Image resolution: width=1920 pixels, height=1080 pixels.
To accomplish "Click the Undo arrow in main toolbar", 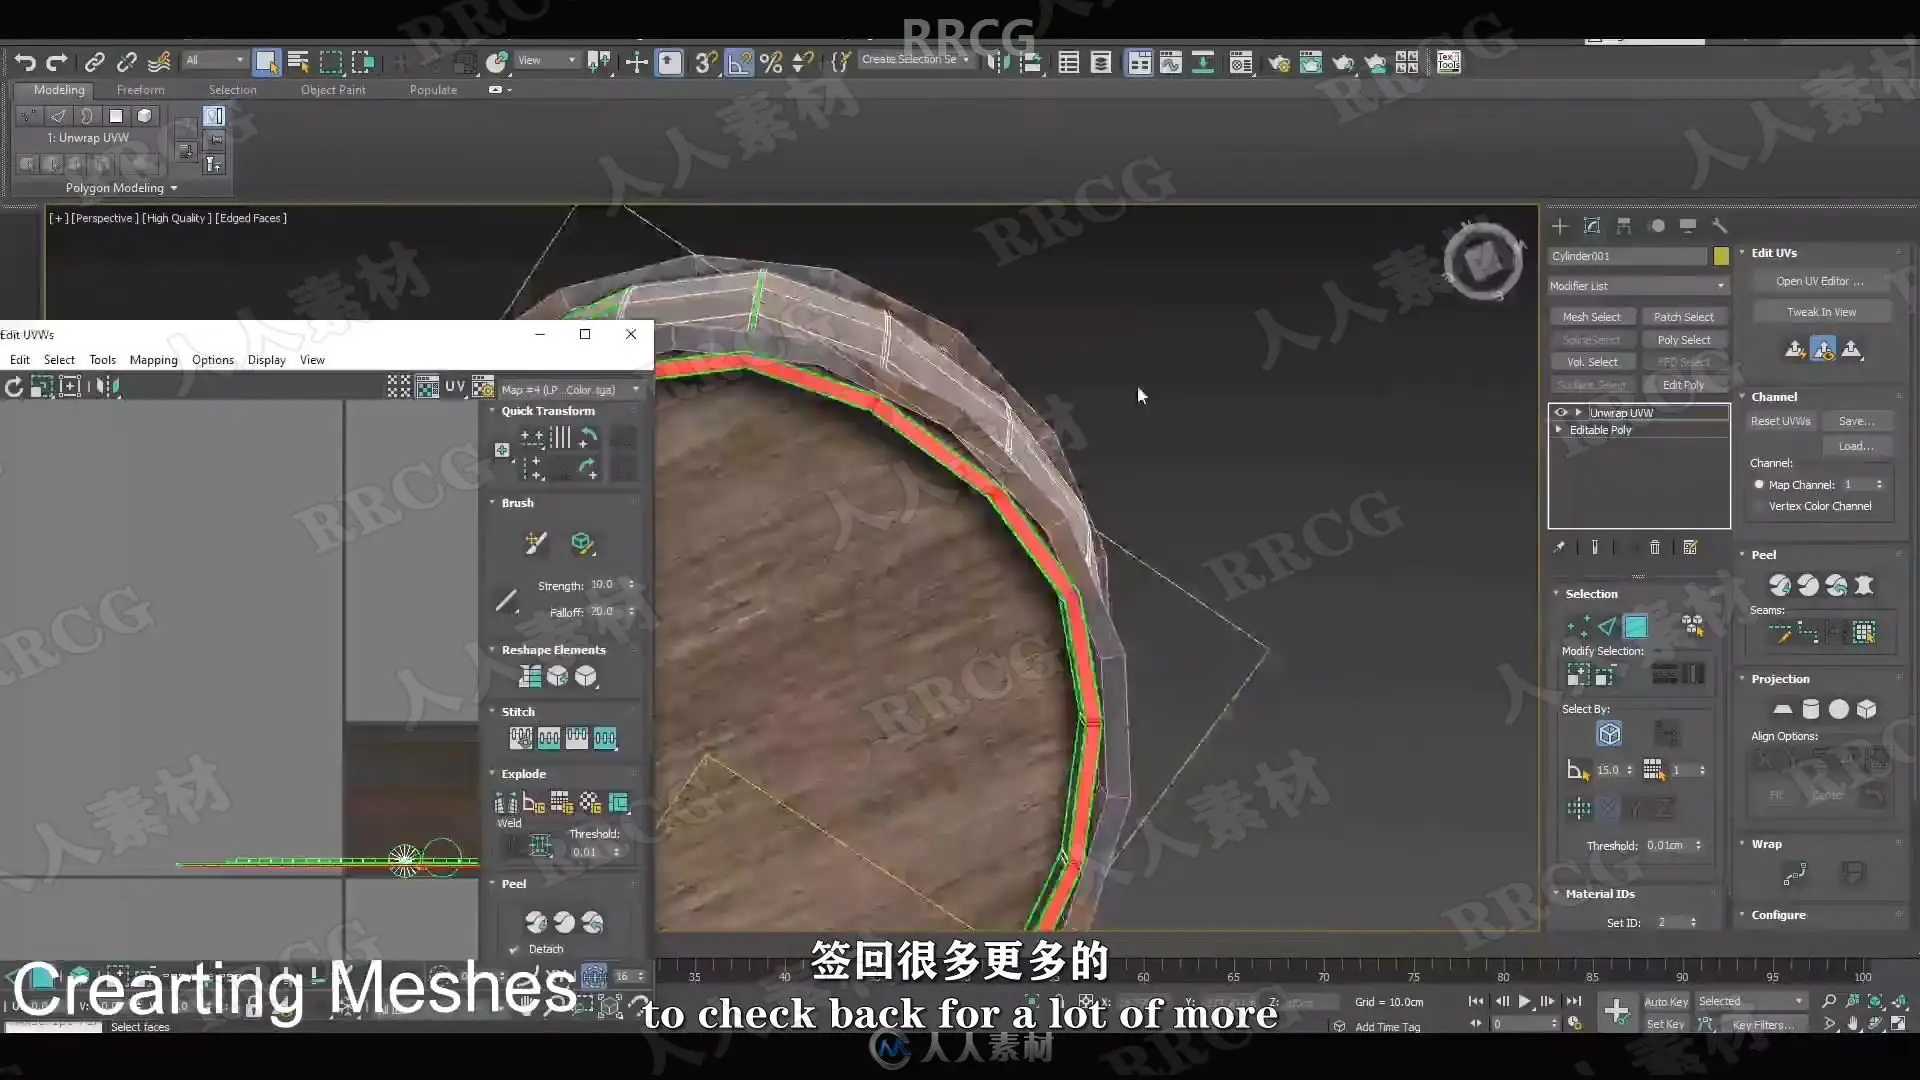I will coord(25,62).
